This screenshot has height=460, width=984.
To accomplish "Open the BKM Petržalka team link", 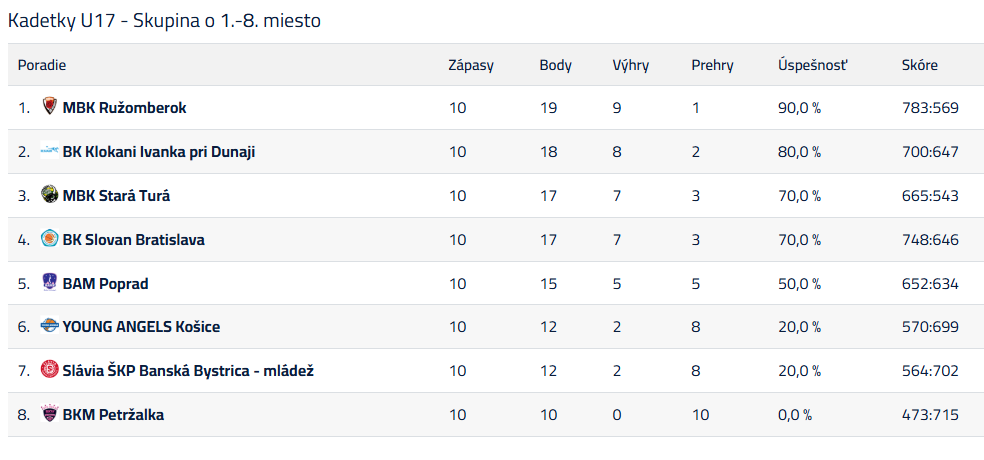I will [113, 415].
